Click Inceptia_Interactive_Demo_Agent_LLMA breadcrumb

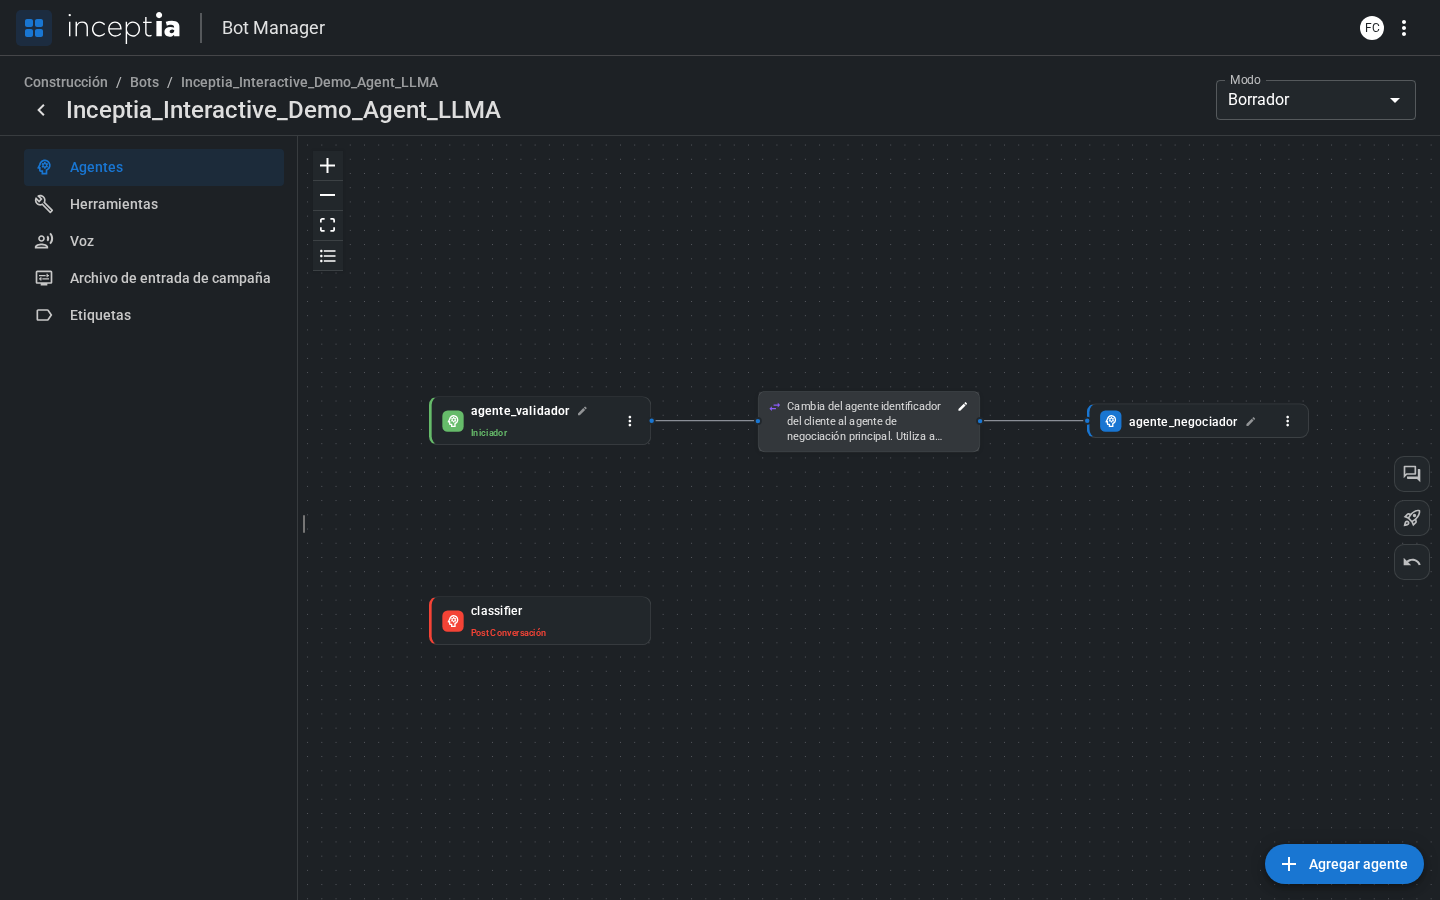coord(309,82)
